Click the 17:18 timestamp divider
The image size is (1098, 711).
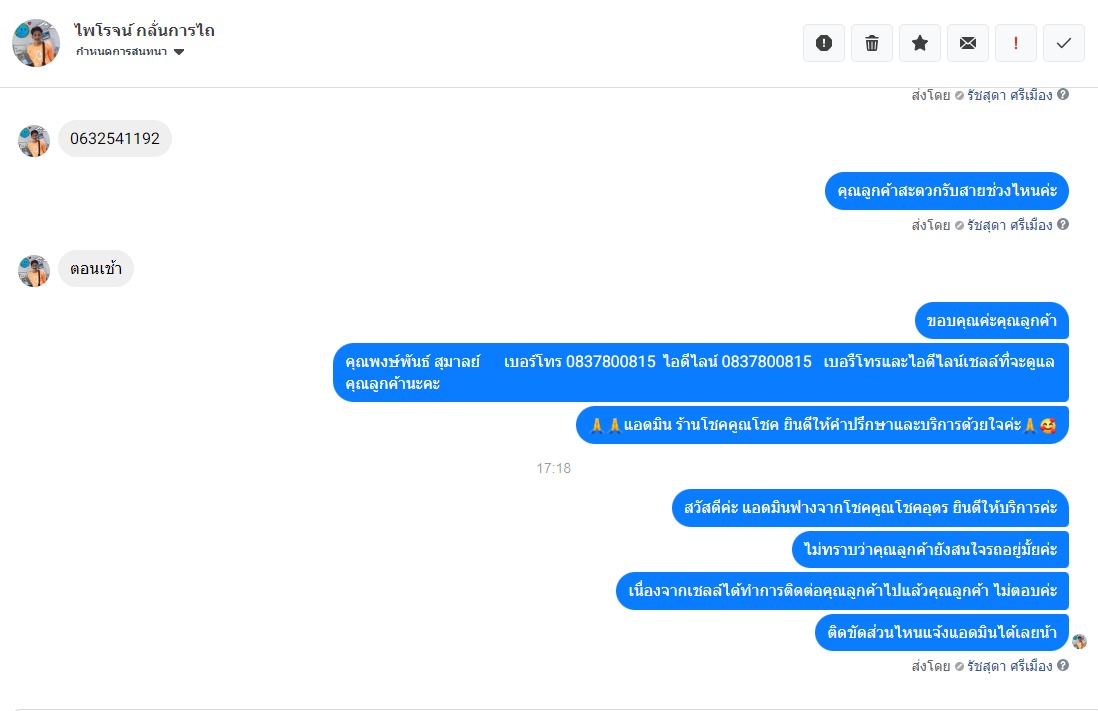click(x=554, y=468)
